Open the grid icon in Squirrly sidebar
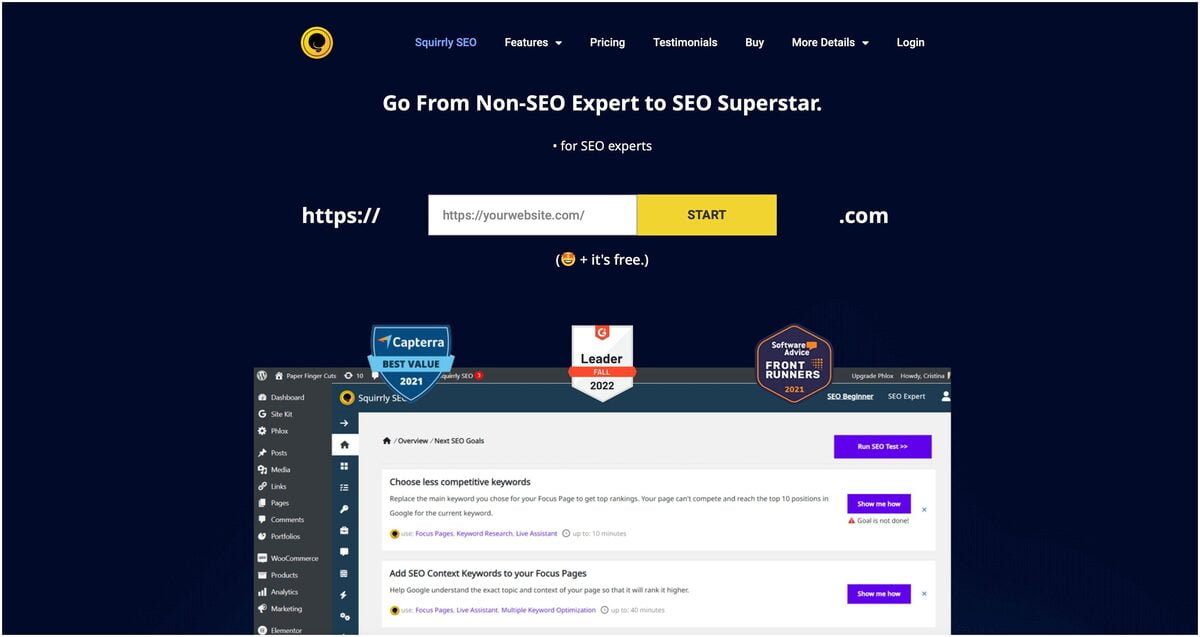Screen dimensions: 1200x637 coord(344,466)
